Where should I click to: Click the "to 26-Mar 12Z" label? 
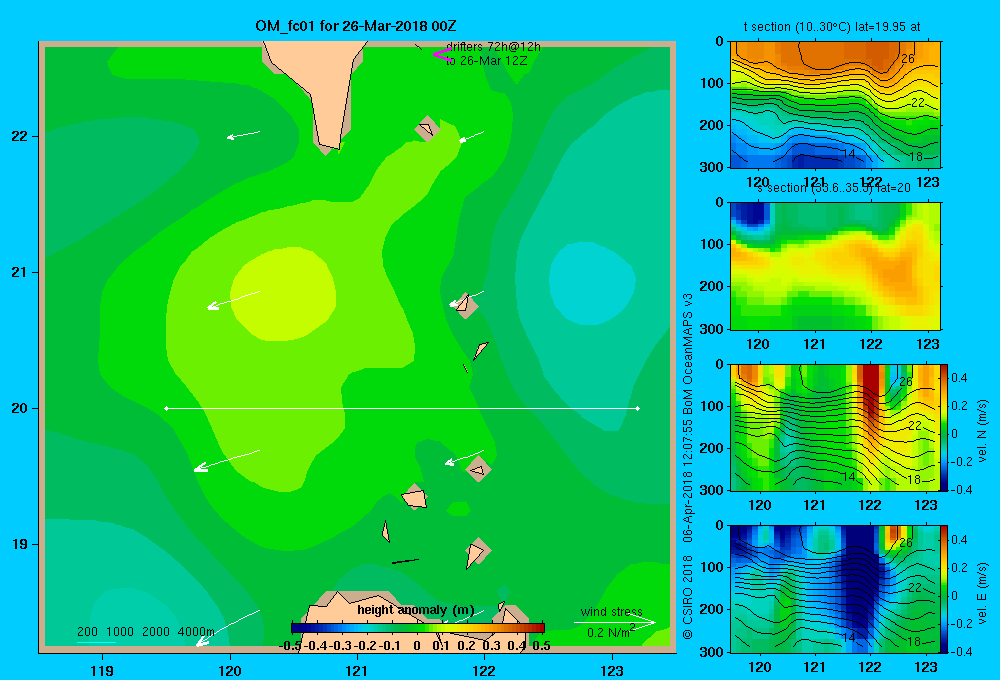pos(487,61)
